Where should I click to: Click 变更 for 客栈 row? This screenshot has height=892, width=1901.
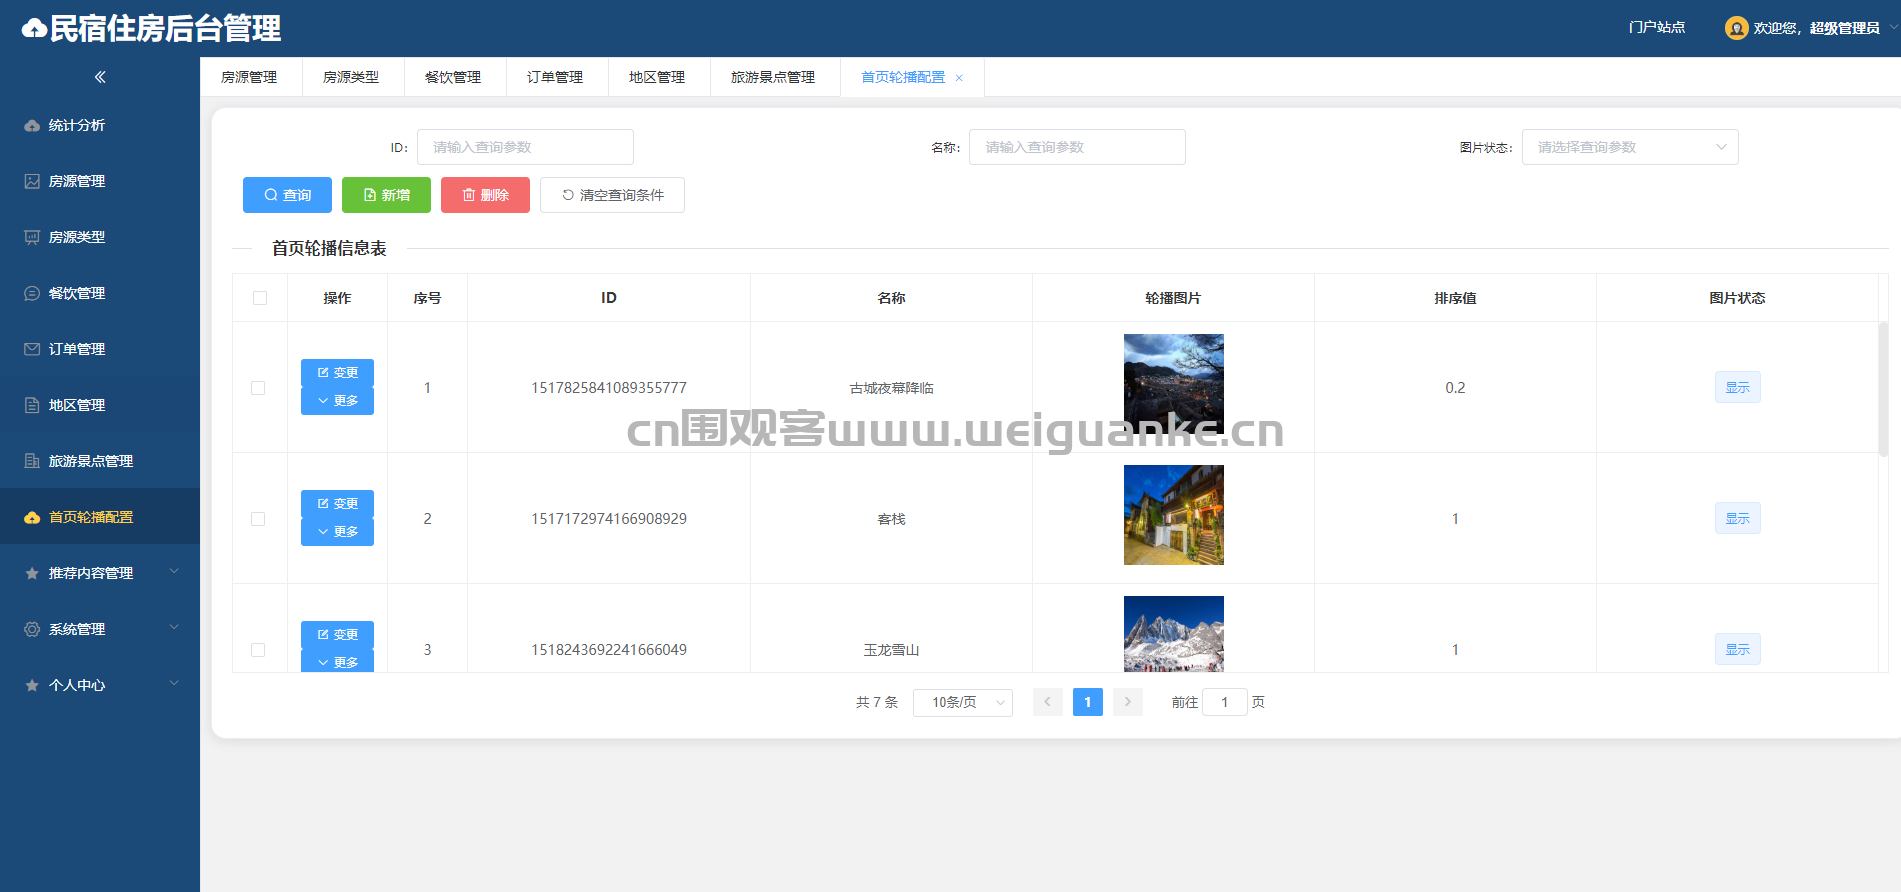click(337, 504)
